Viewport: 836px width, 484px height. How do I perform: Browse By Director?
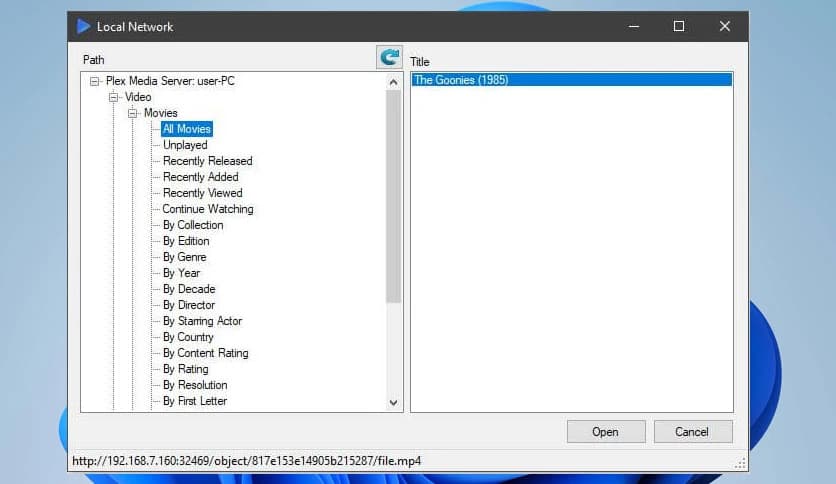point(189,305)
